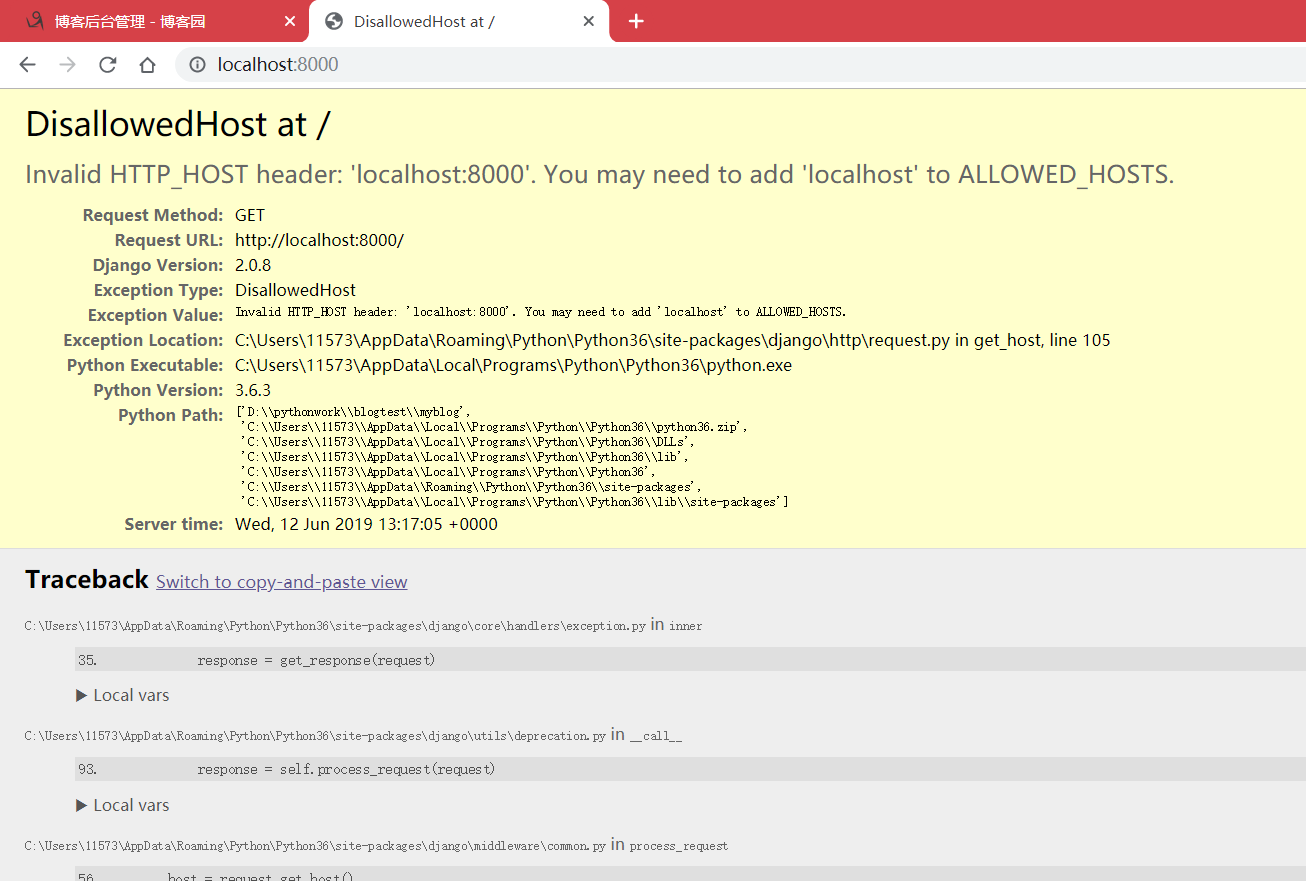This screenshot has height=881, width=1306.
Task: Focus the address bar showing localhost:8000
Action: tap(740, 65)
